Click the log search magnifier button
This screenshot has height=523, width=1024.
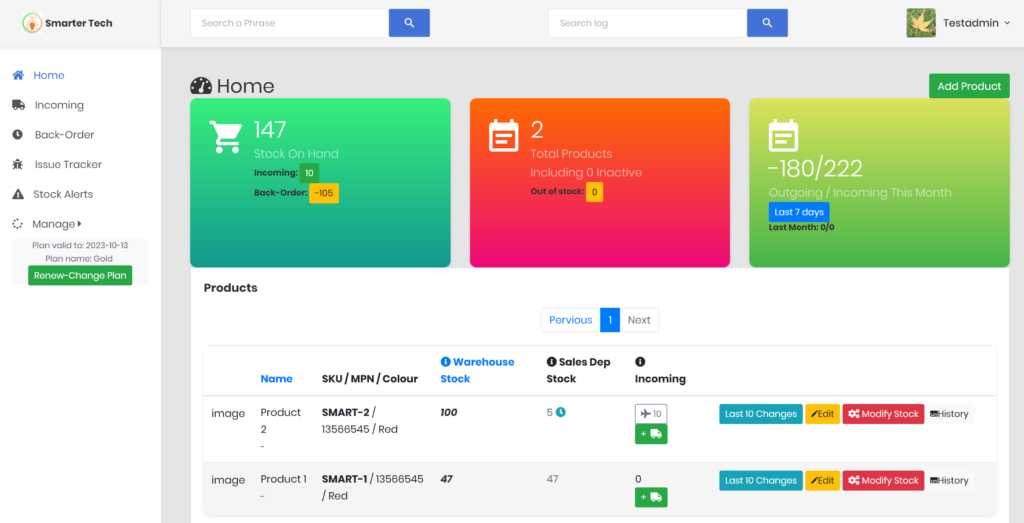coord(767,23)
